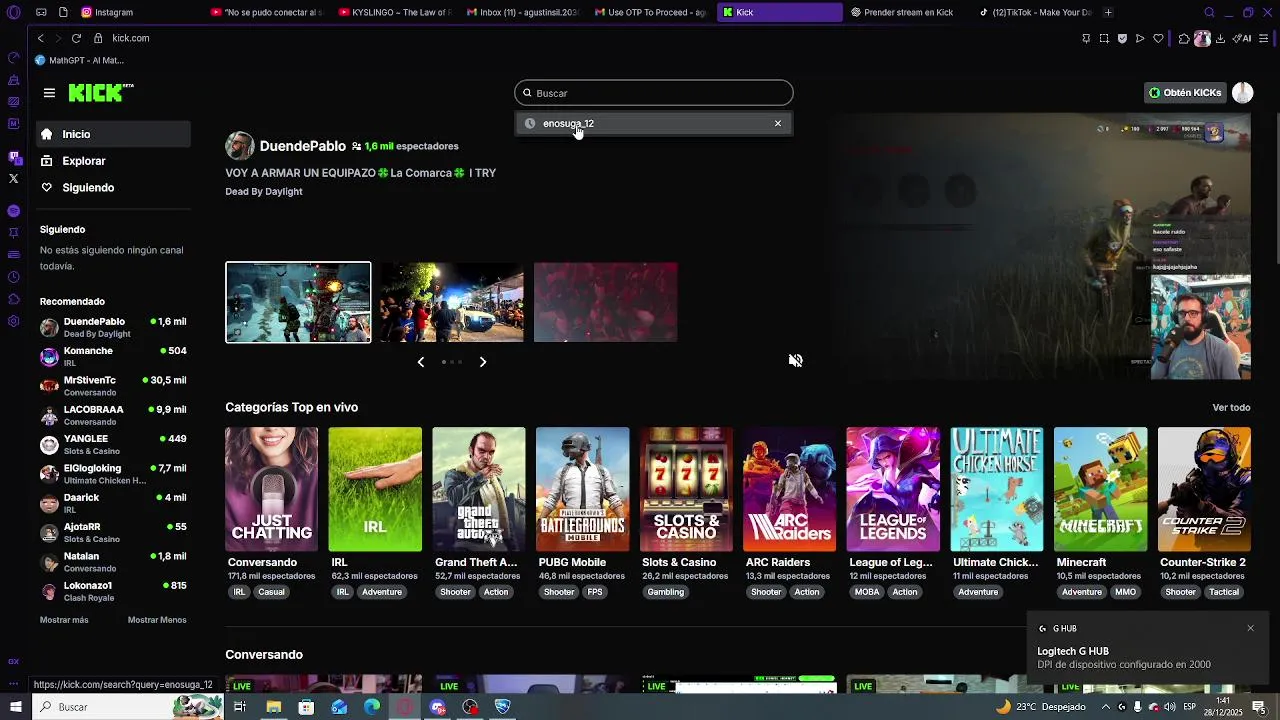Select enosuga_12 search suggestion

point(653,124)
